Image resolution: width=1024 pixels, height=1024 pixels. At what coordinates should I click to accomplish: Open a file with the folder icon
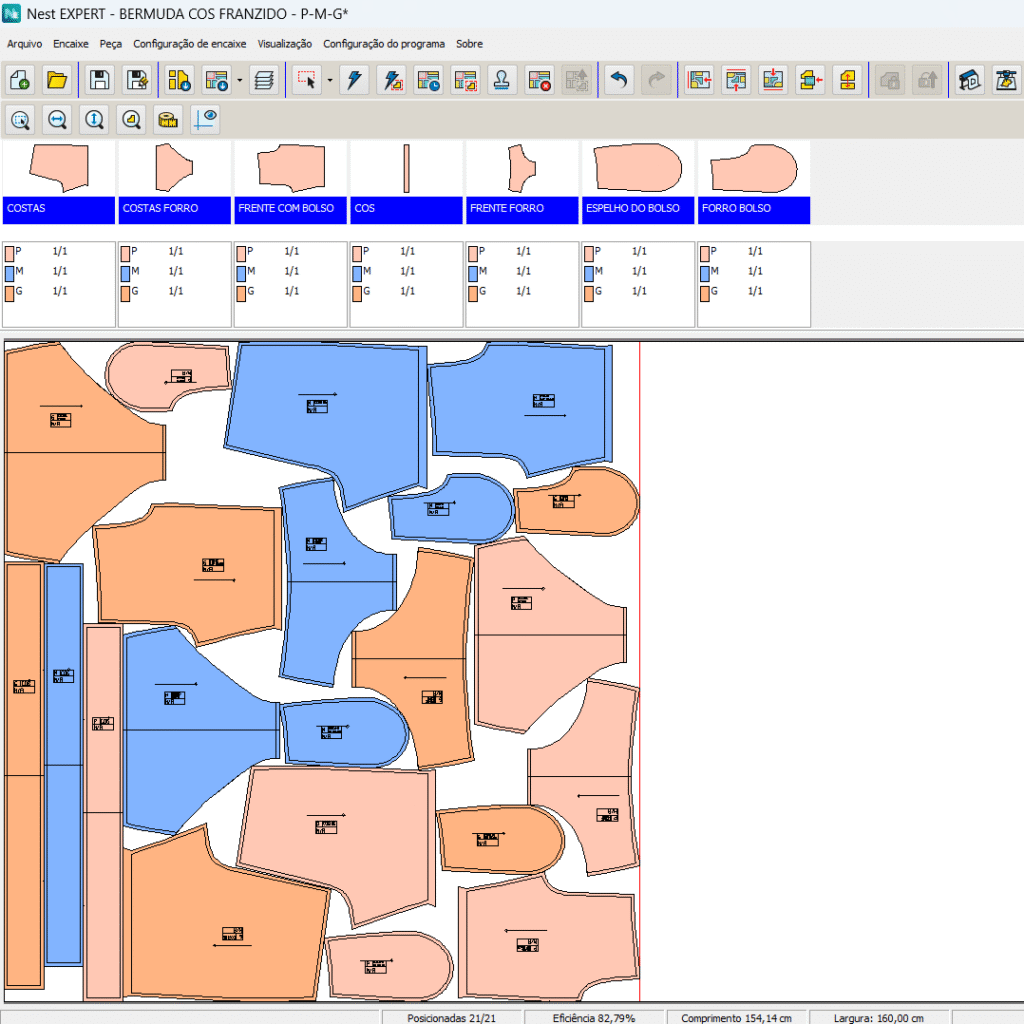click(x=57, y=81)
